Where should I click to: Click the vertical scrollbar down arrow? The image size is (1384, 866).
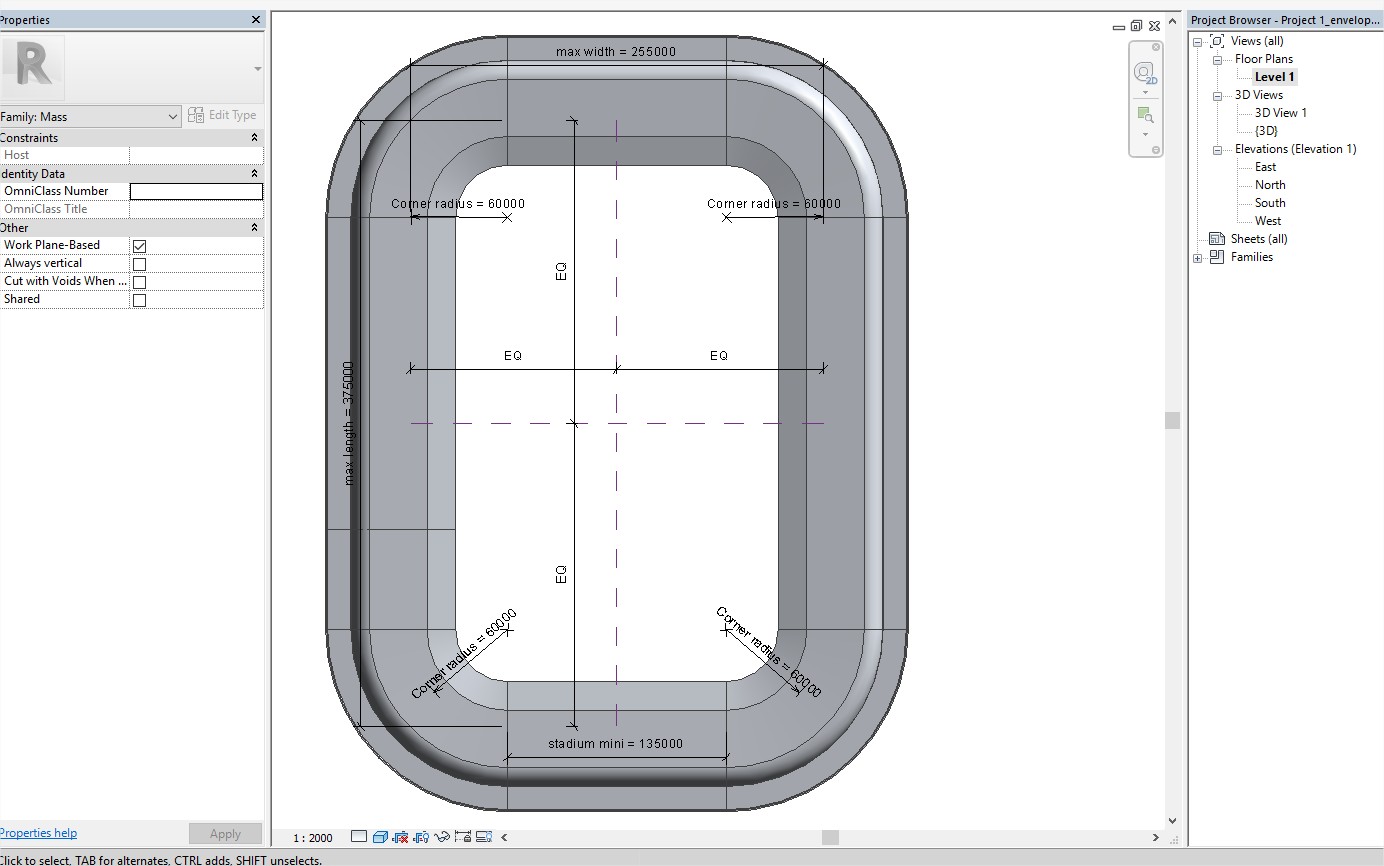(1172, 821)
